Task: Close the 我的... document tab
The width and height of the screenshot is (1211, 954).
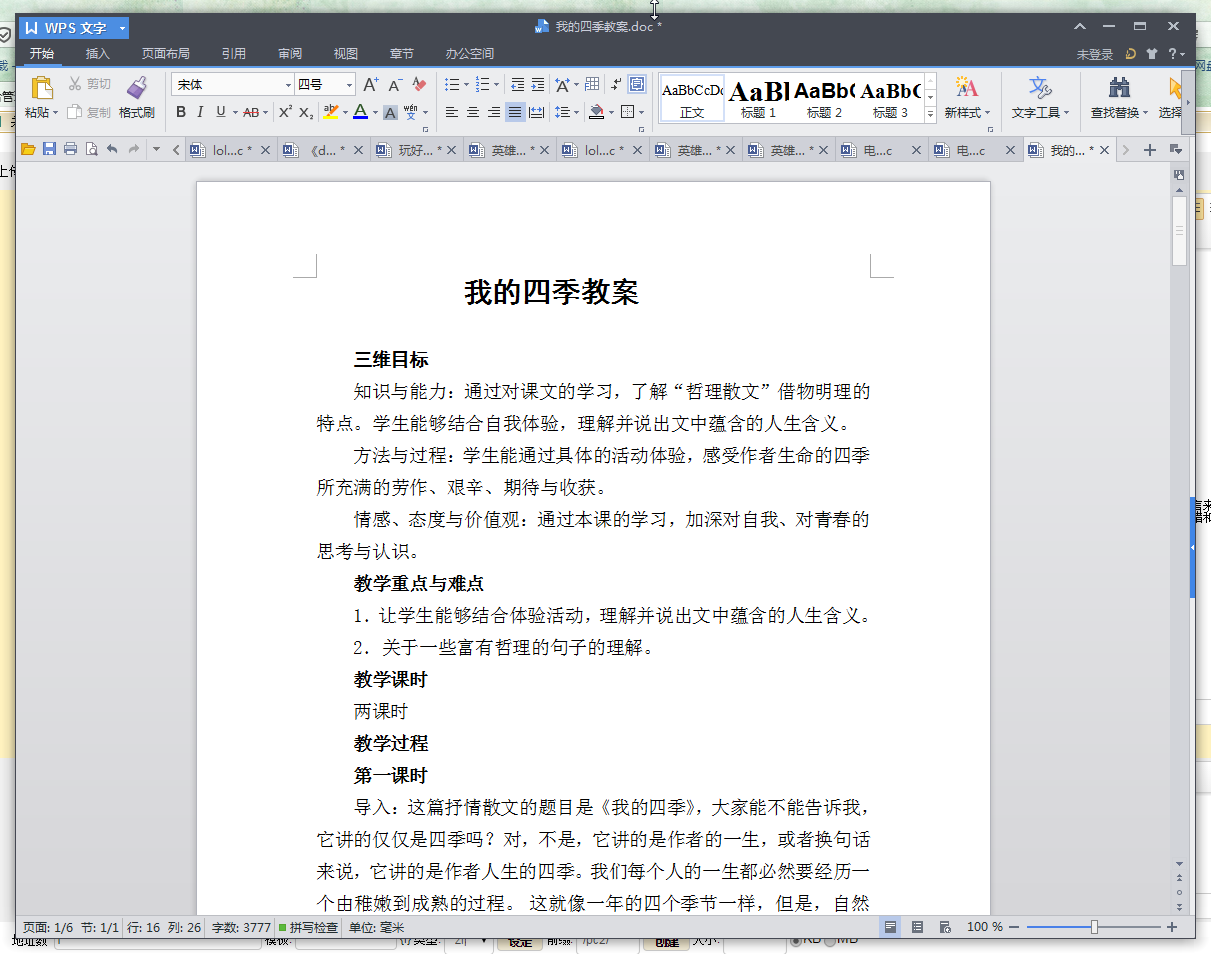Action: (1105, 150)
